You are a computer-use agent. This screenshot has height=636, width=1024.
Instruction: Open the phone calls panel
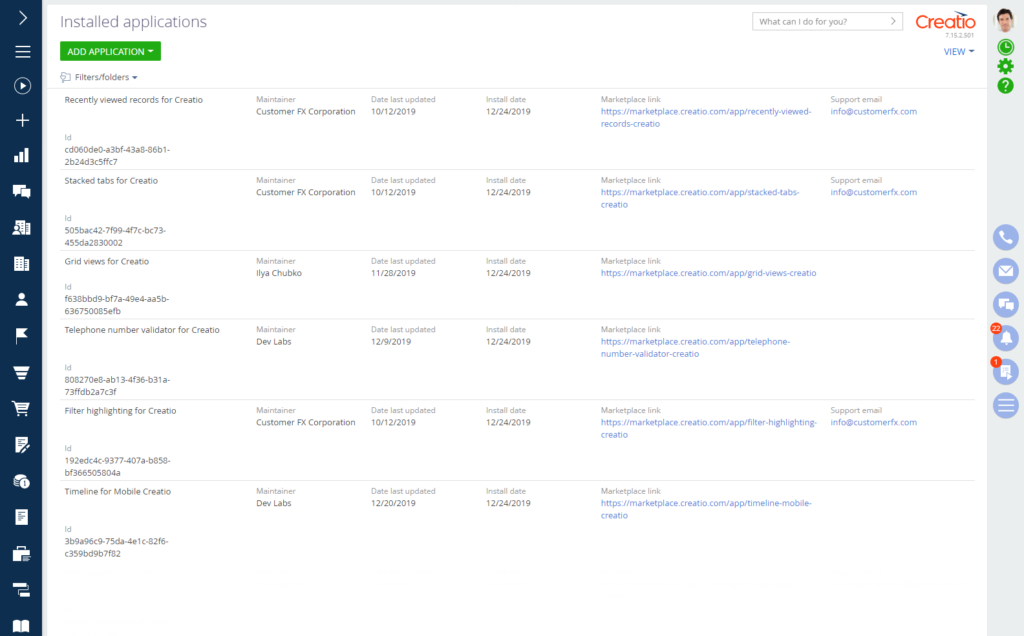coord(1006,238)
